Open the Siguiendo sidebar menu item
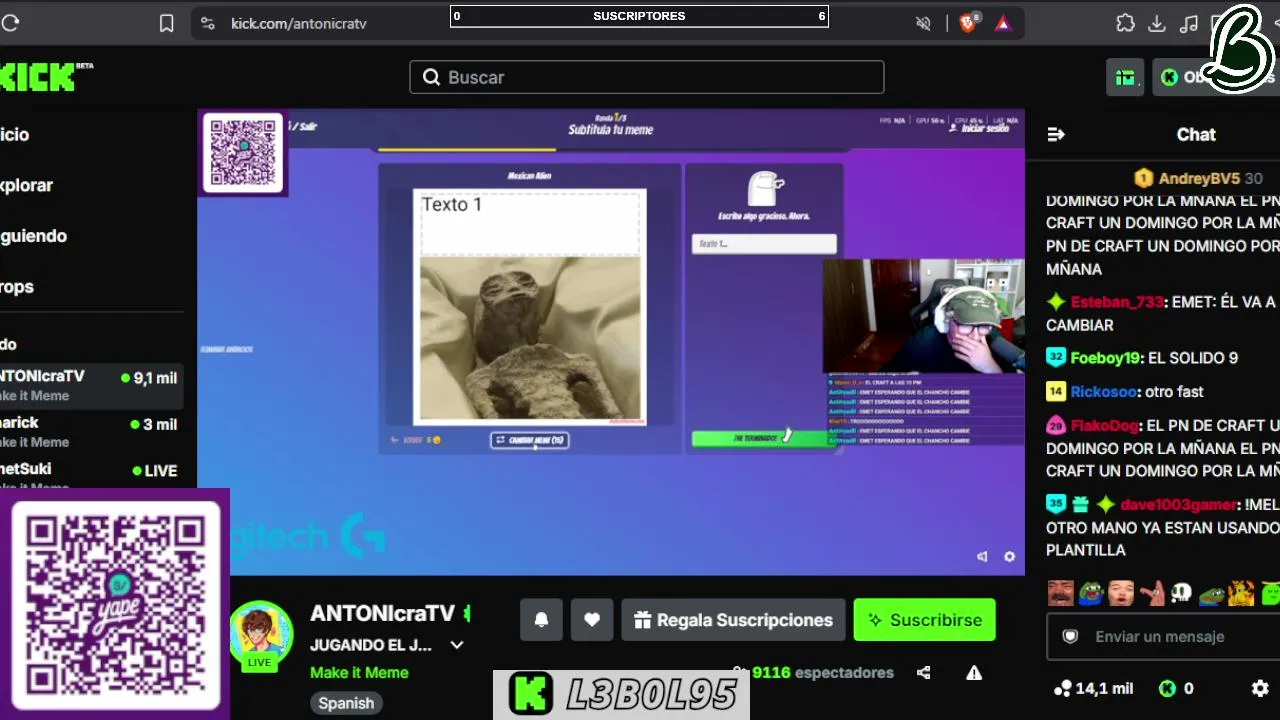Viewport: 1280px width, 720px height. (x=33, y=236)
